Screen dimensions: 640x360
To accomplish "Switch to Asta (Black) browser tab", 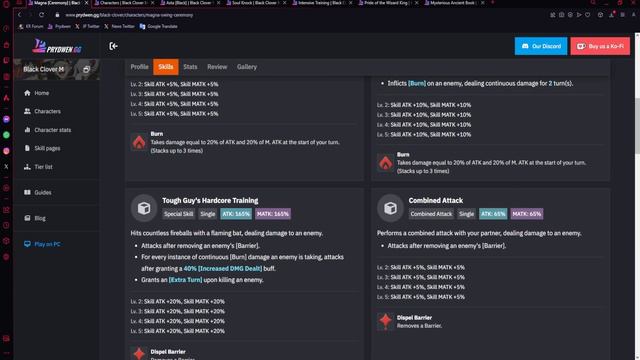I will [189, 3].
